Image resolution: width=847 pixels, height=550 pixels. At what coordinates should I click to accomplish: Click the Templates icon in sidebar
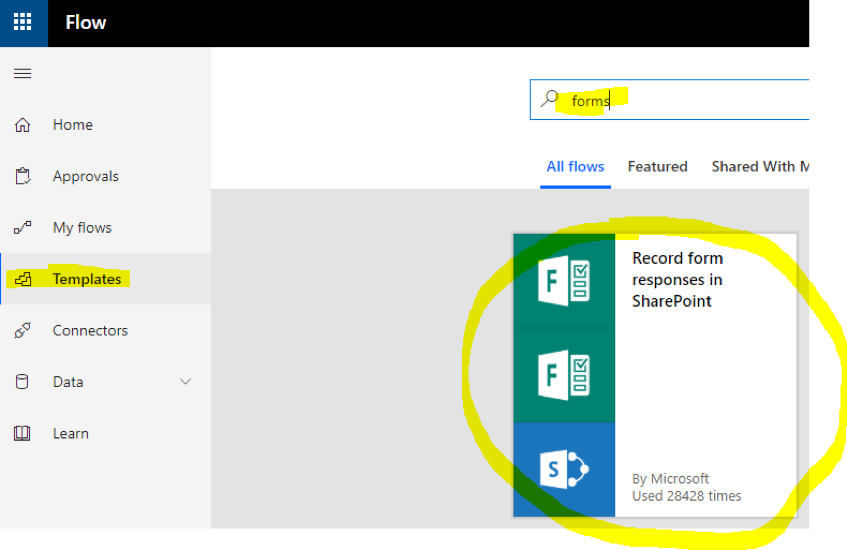pyautogui.click(x=23, y=279)
